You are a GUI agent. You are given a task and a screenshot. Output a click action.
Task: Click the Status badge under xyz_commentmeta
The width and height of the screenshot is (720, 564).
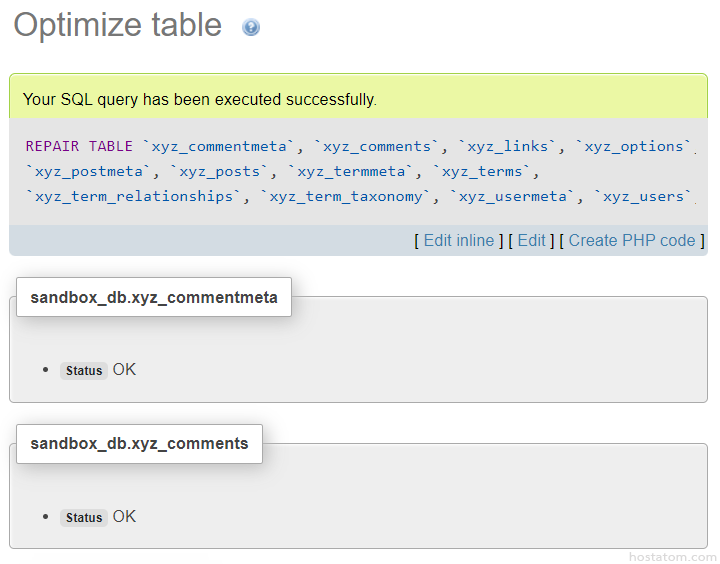tap(84, 371)
